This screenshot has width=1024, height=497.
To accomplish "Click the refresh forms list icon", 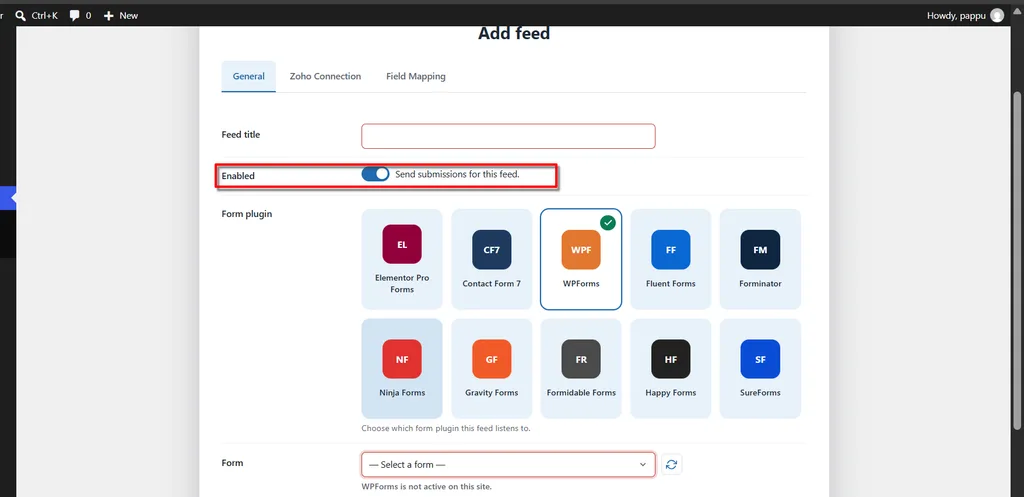I will pos(671,464).
